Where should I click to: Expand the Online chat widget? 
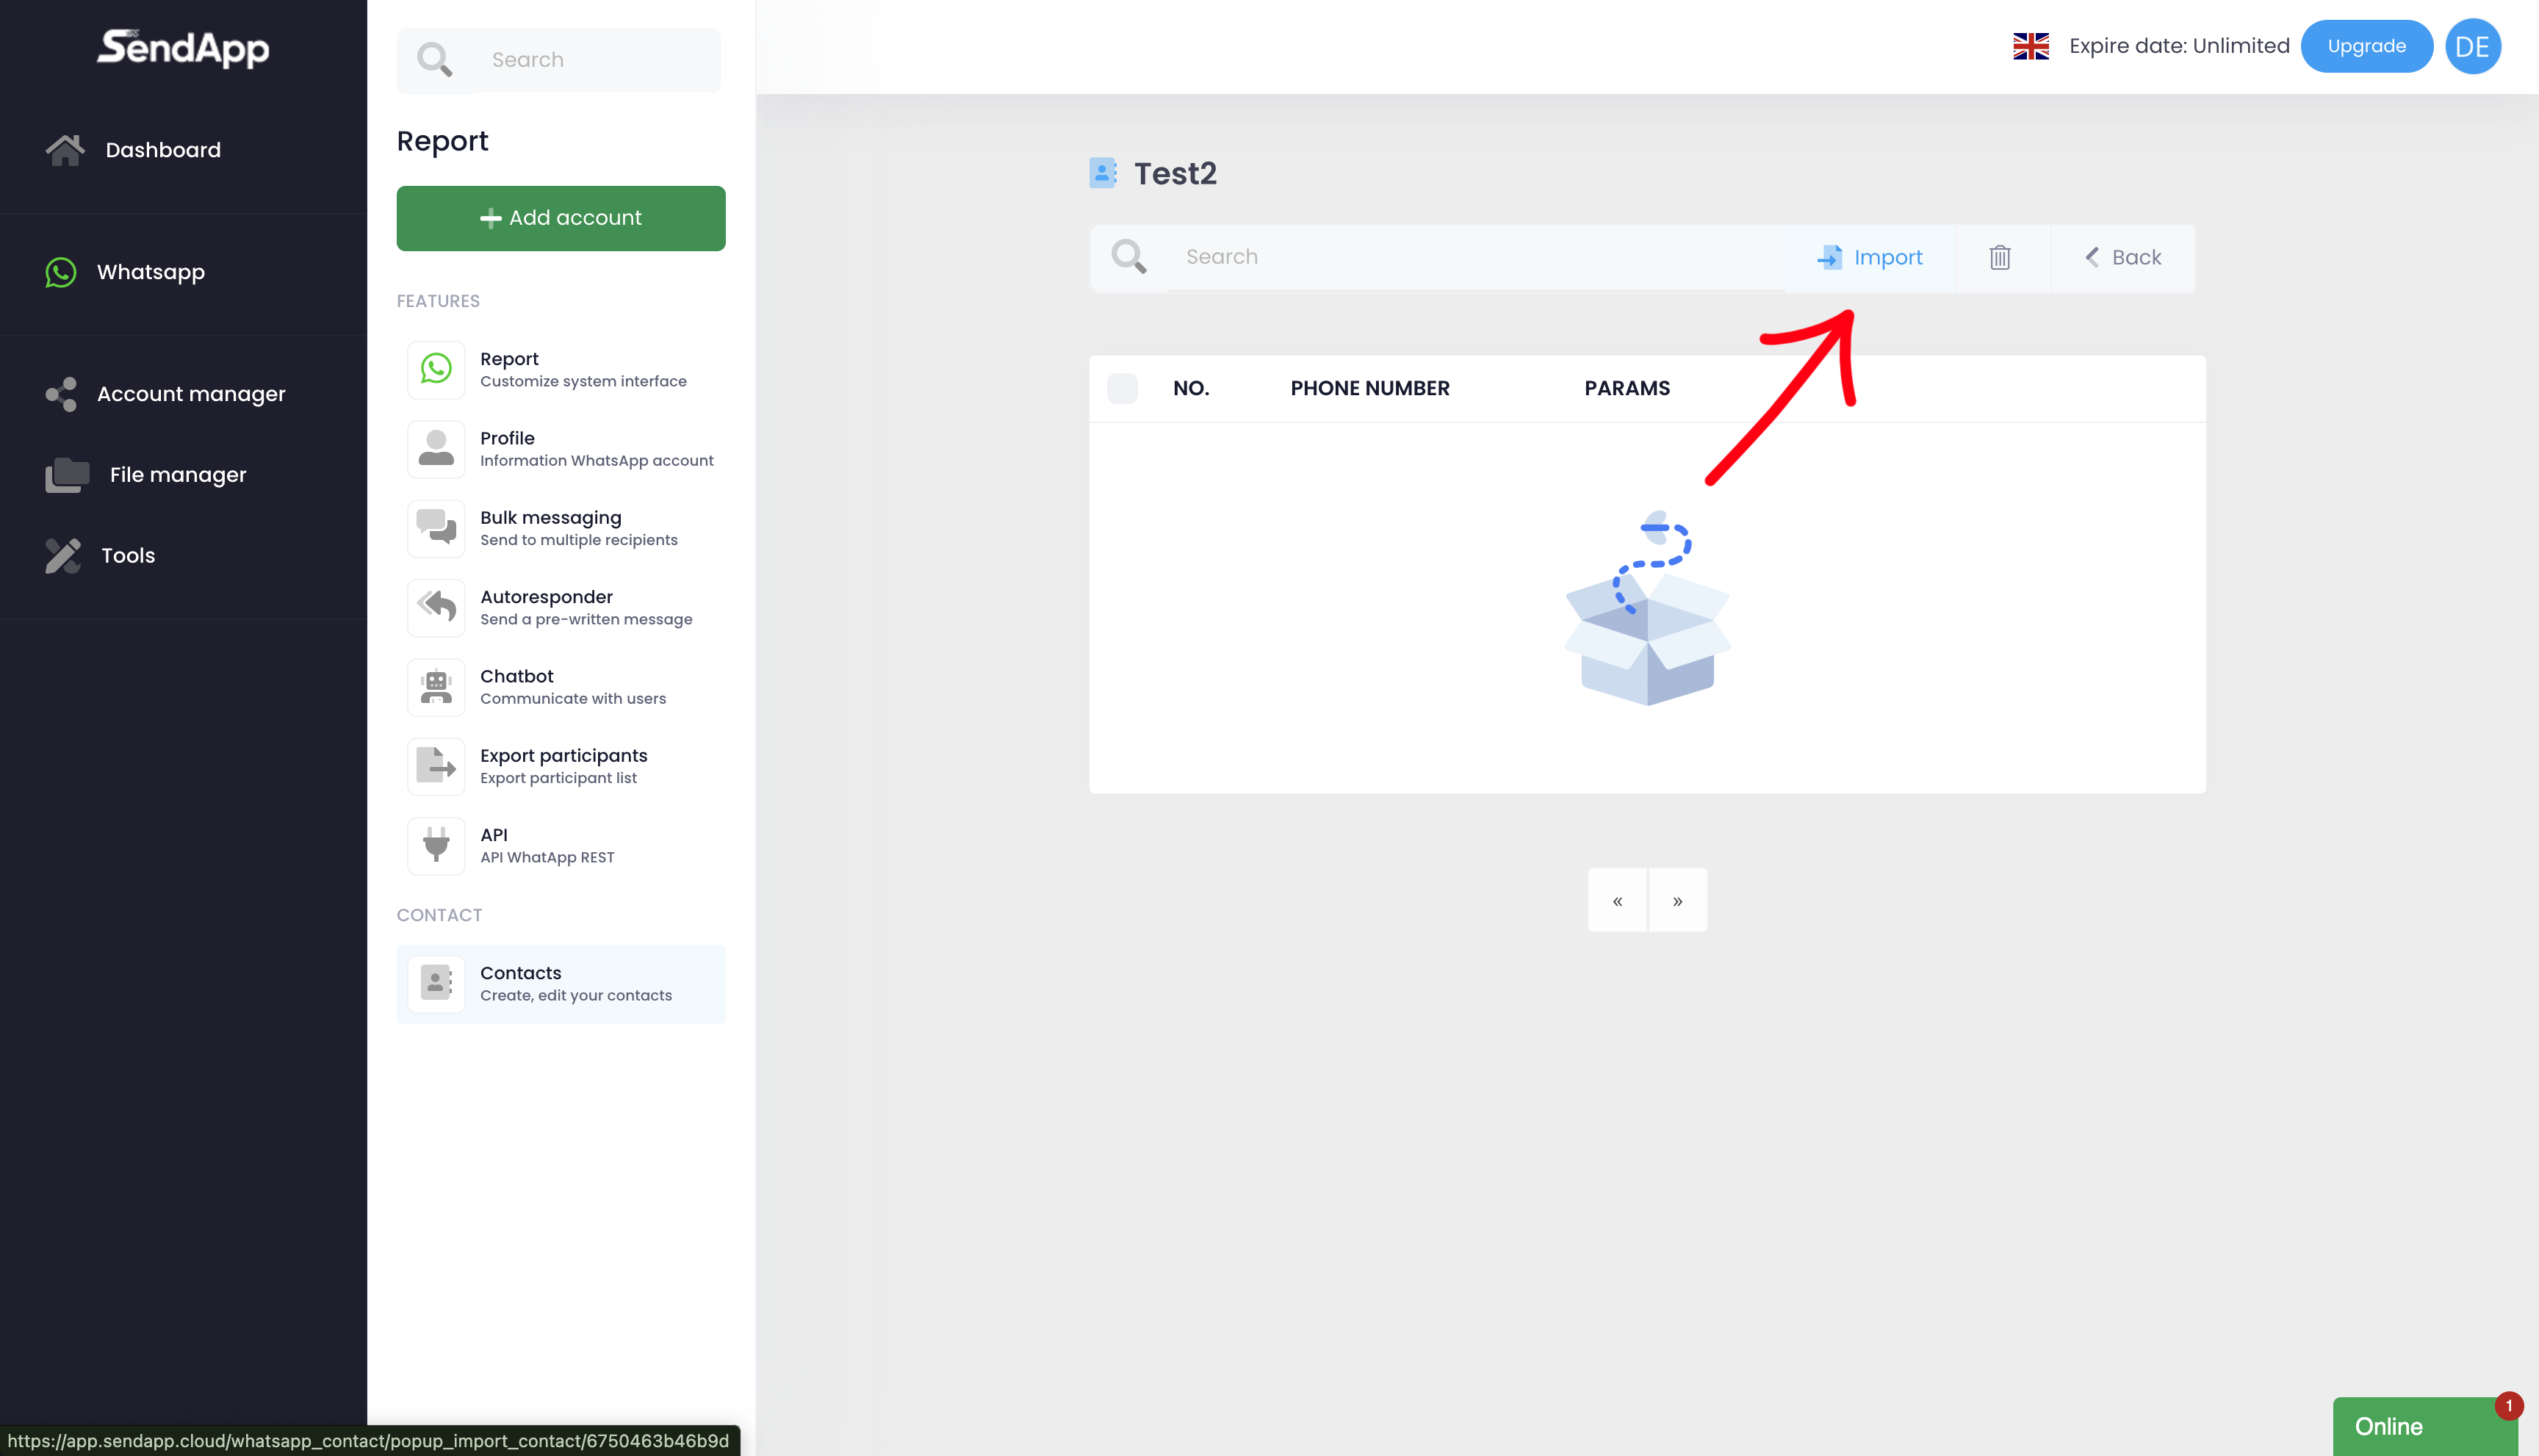coord(2423,1426)
